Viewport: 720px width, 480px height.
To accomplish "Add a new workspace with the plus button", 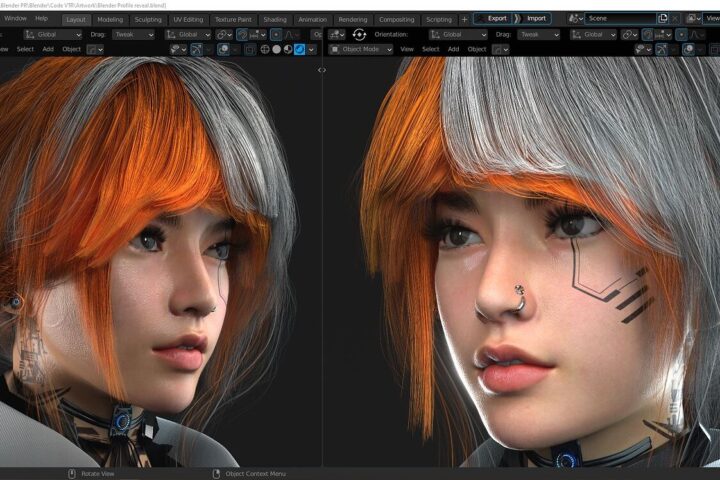I will [464, 19].
